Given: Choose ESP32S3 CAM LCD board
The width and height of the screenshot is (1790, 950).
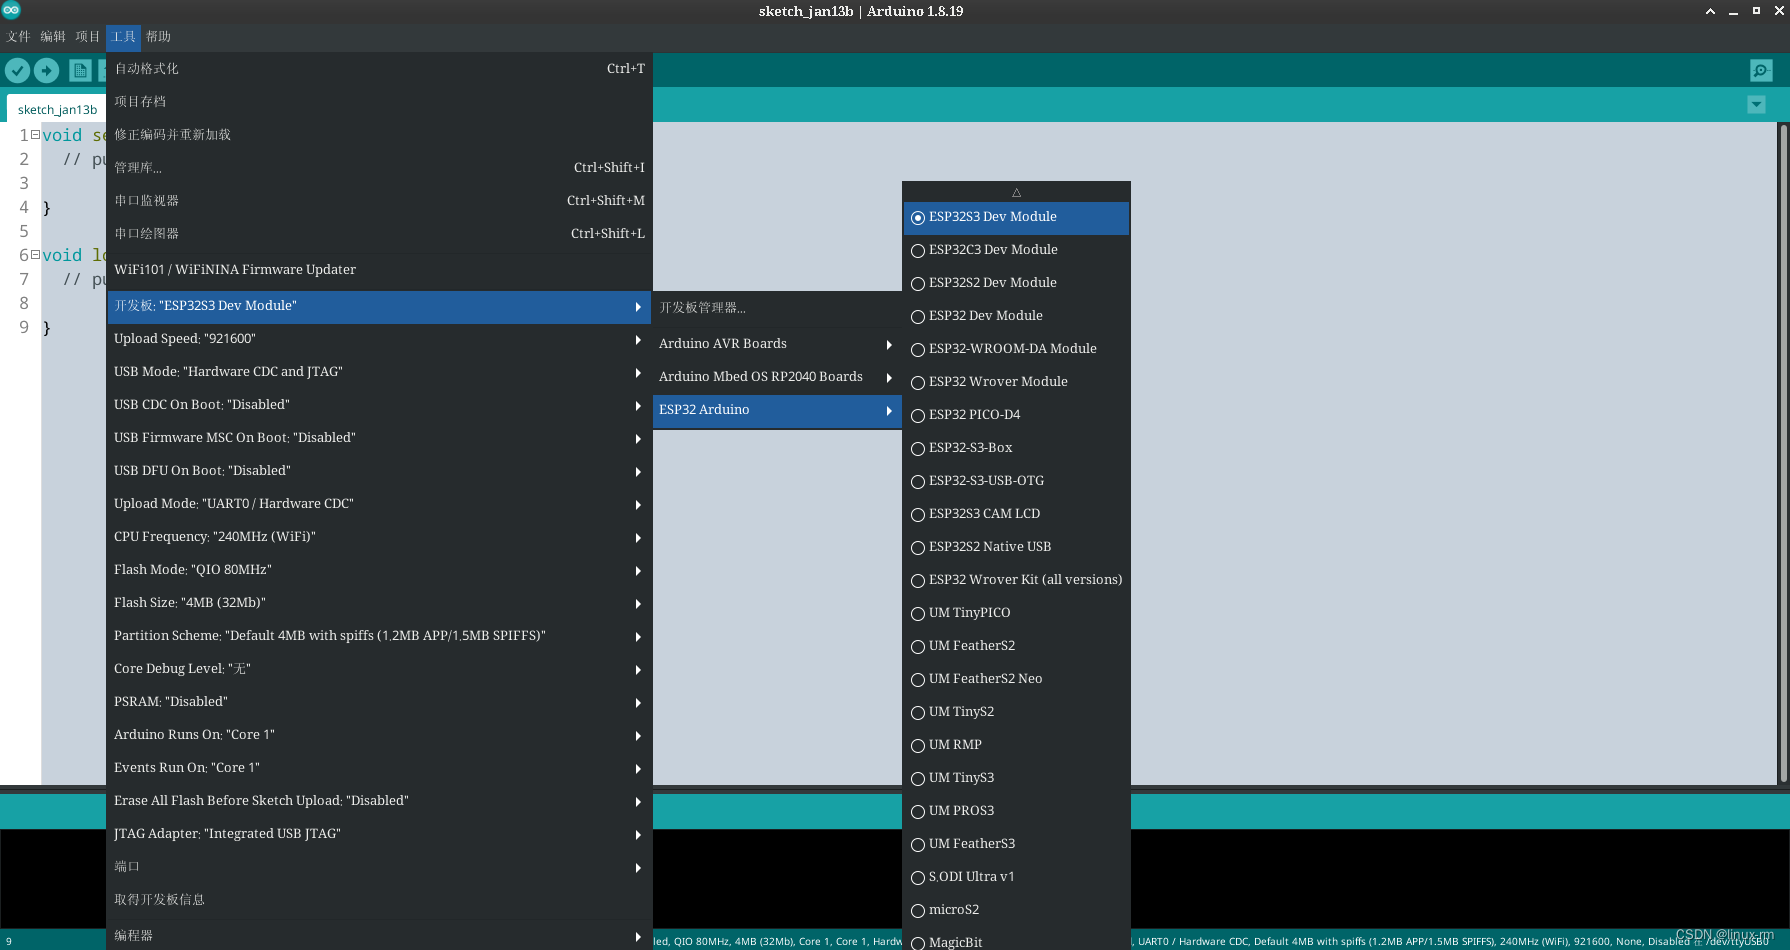Looking at the screenshot, I should click(1016, 514).
